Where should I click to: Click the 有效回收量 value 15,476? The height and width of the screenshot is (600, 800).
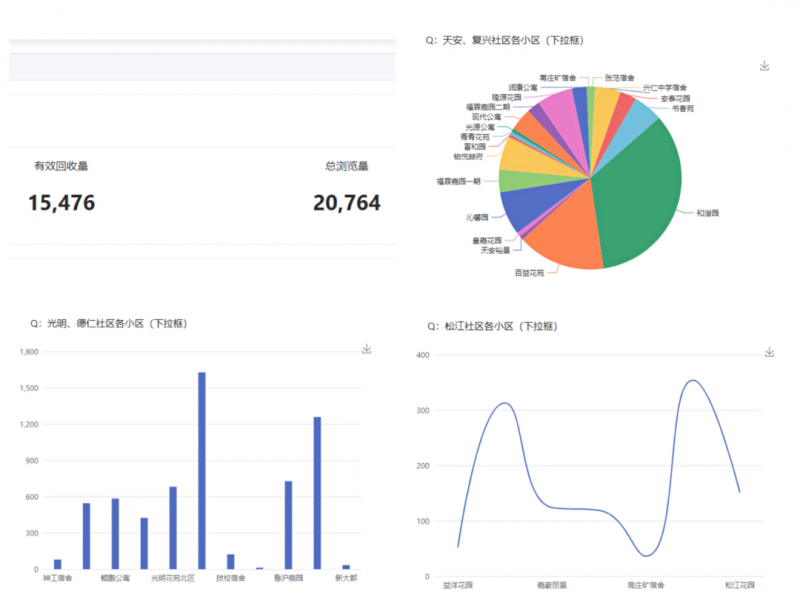[x=62, y=203]
